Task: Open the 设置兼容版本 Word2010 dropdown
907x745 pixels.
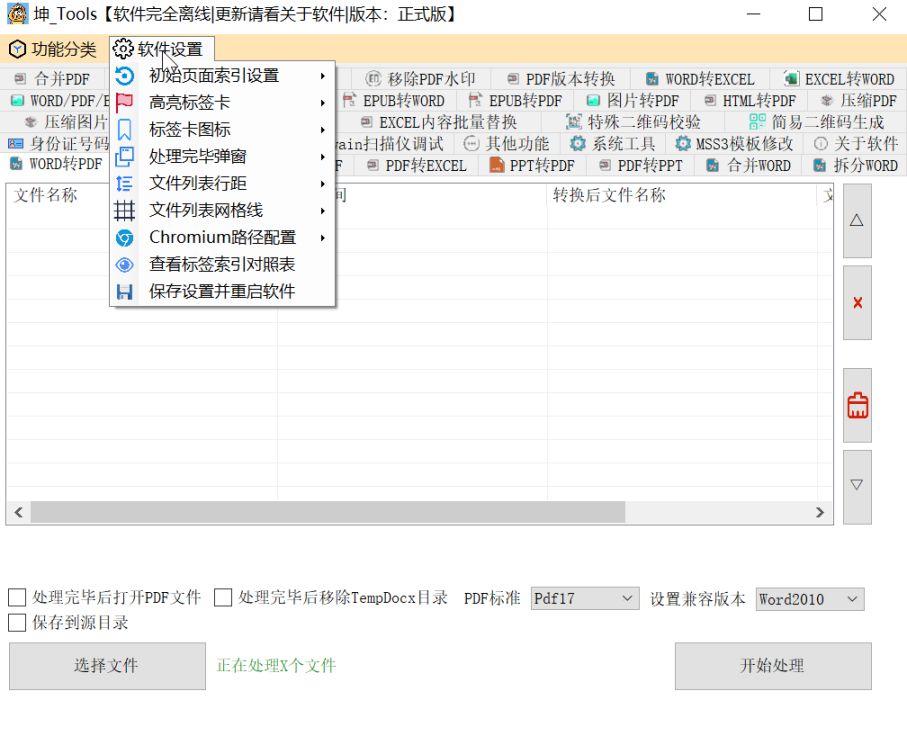Action: click(x=810, y=599)
